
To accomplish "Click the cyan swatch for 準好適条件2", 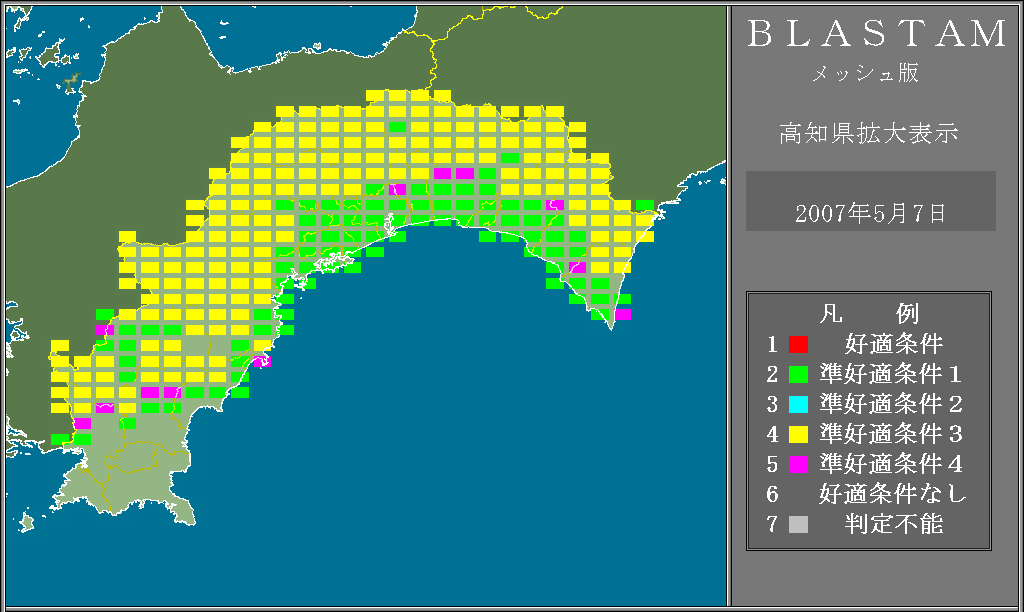I will point(798,404).
